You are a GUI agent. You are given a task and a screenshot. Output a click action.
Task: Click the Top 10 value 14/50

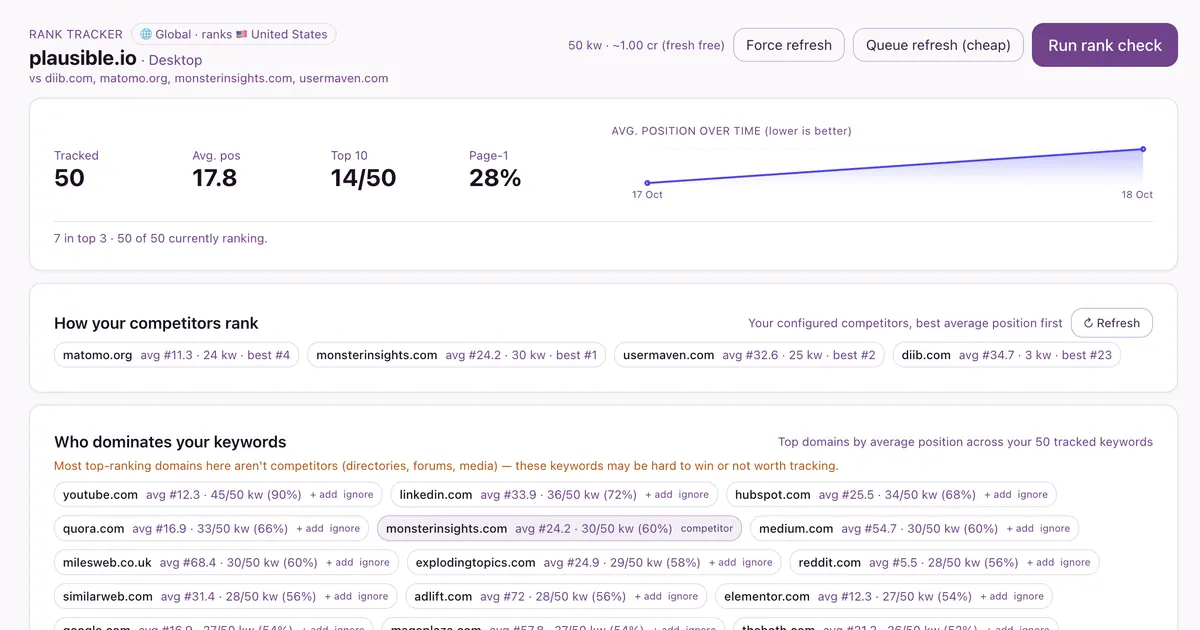coord(364,178)
